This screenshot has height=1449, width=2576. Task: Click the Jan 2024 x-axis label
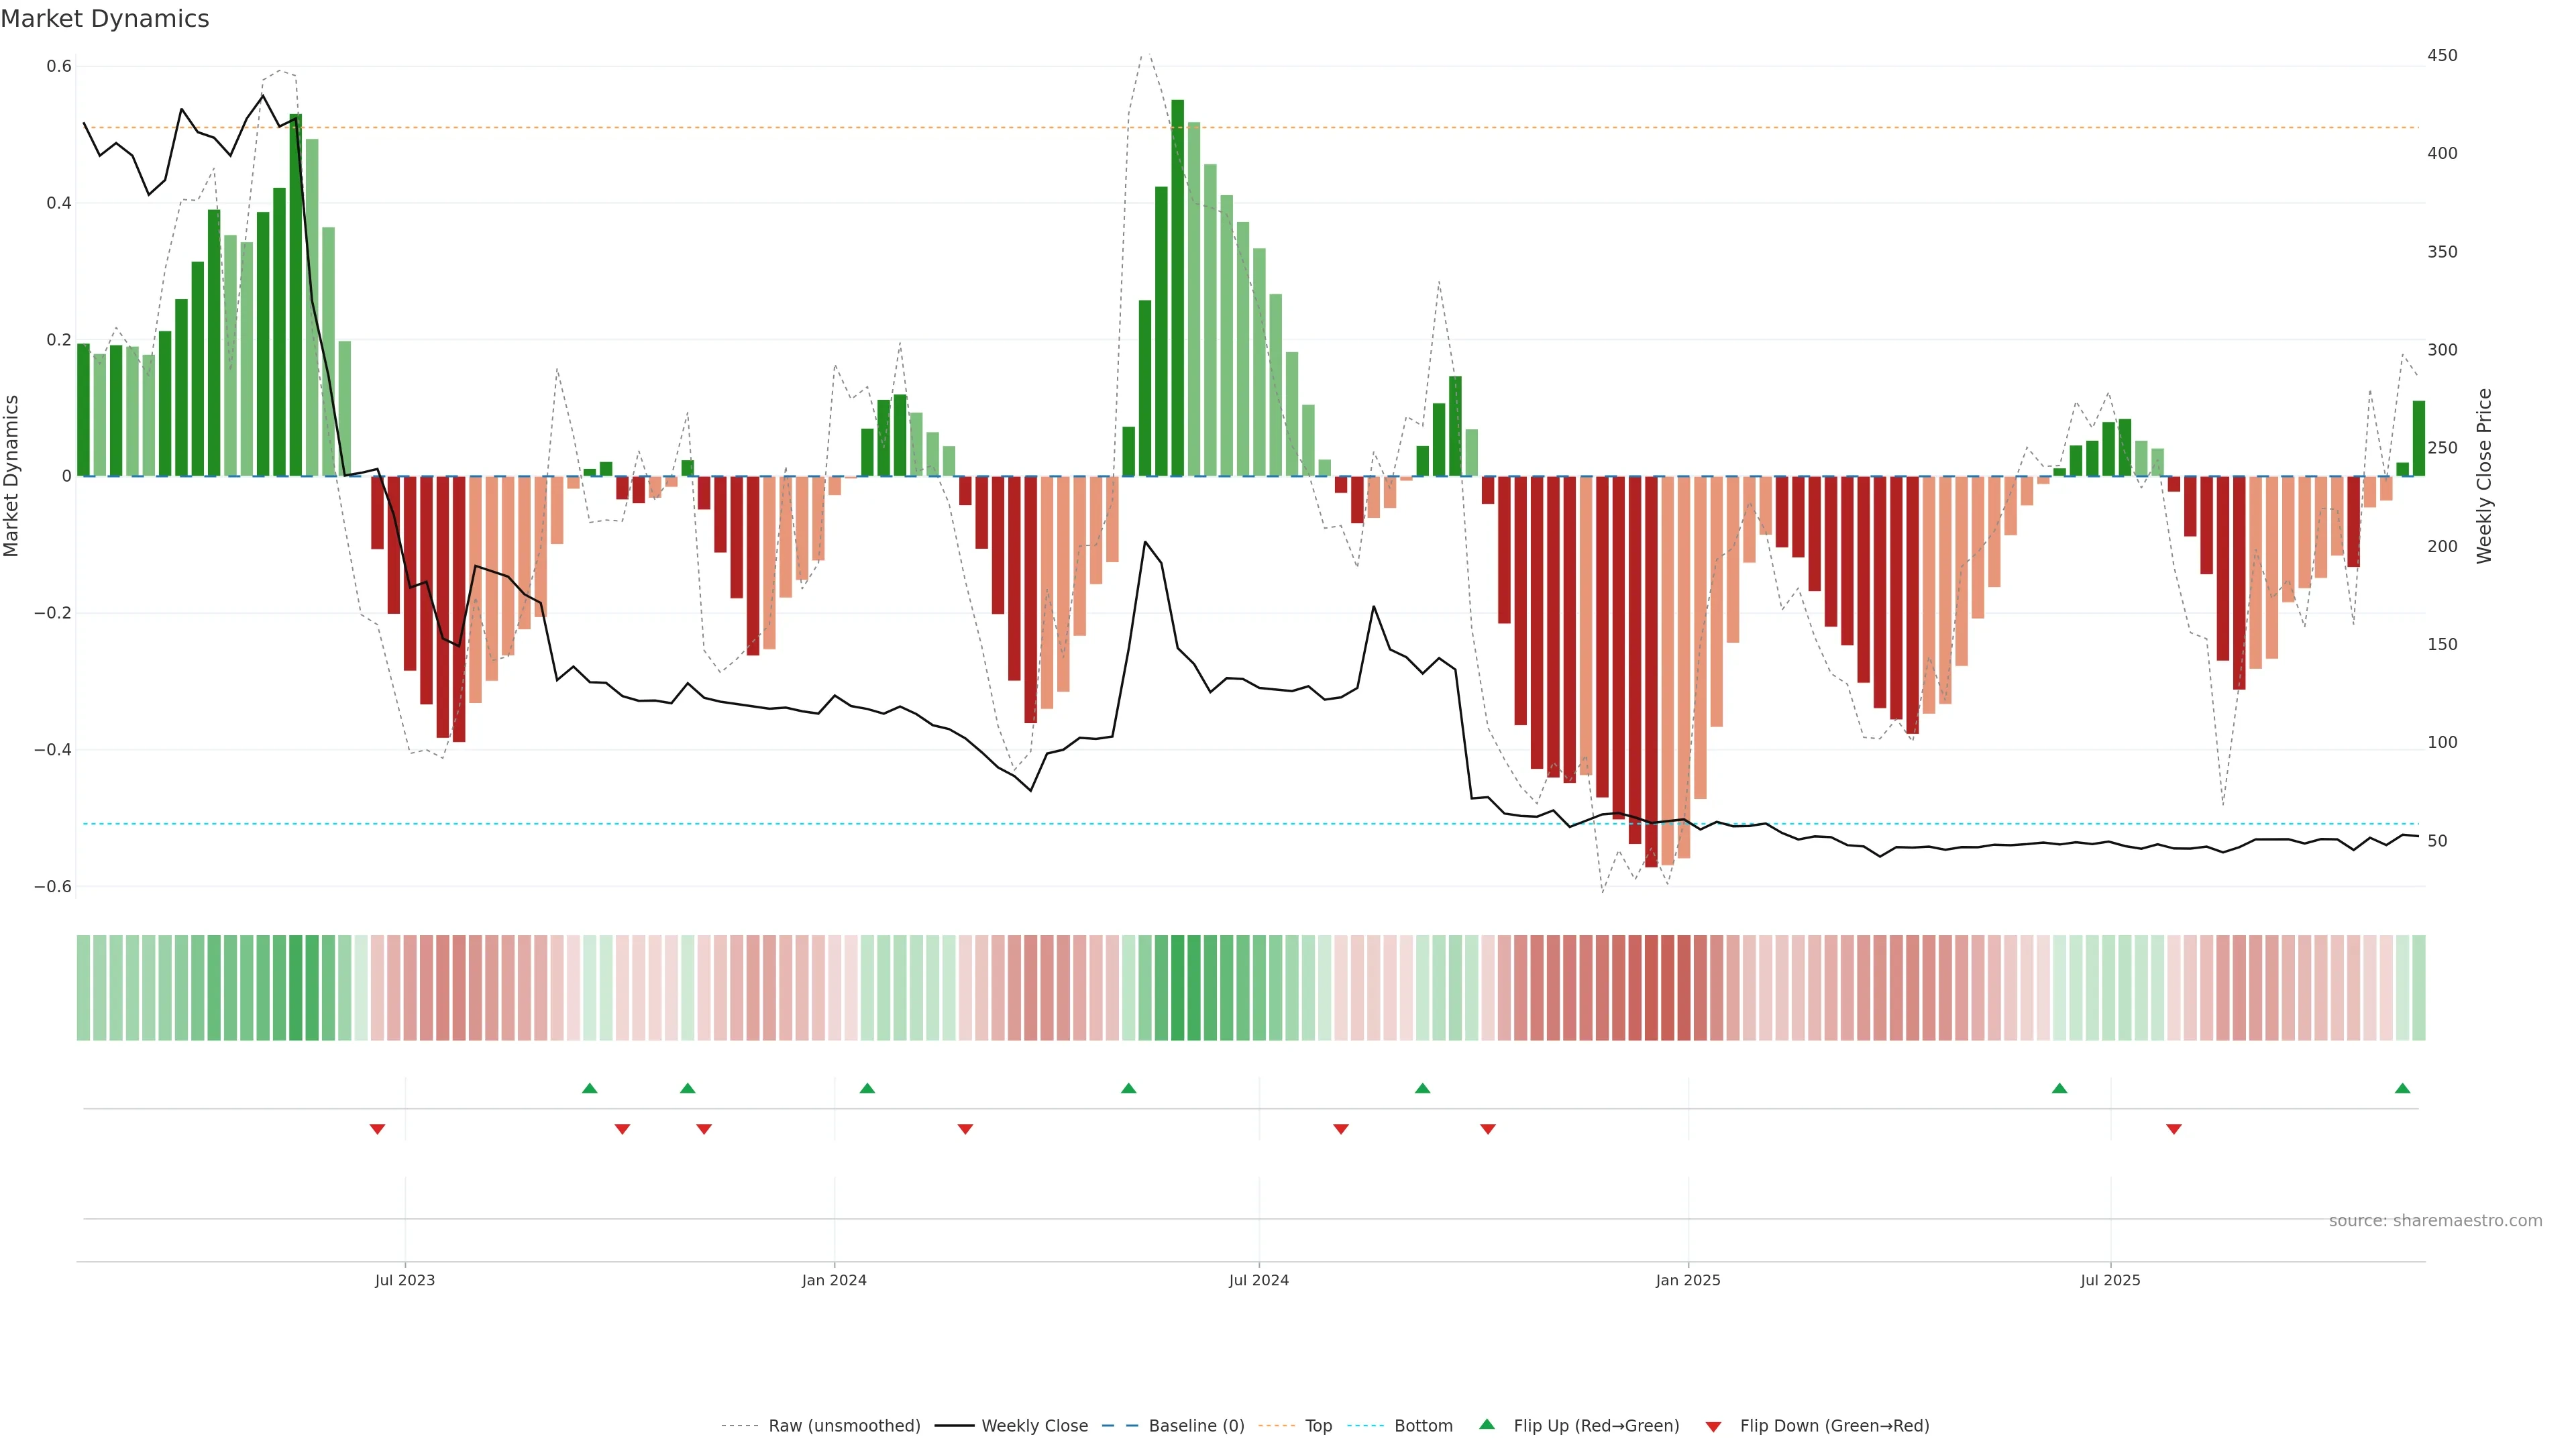(834, 1280)
